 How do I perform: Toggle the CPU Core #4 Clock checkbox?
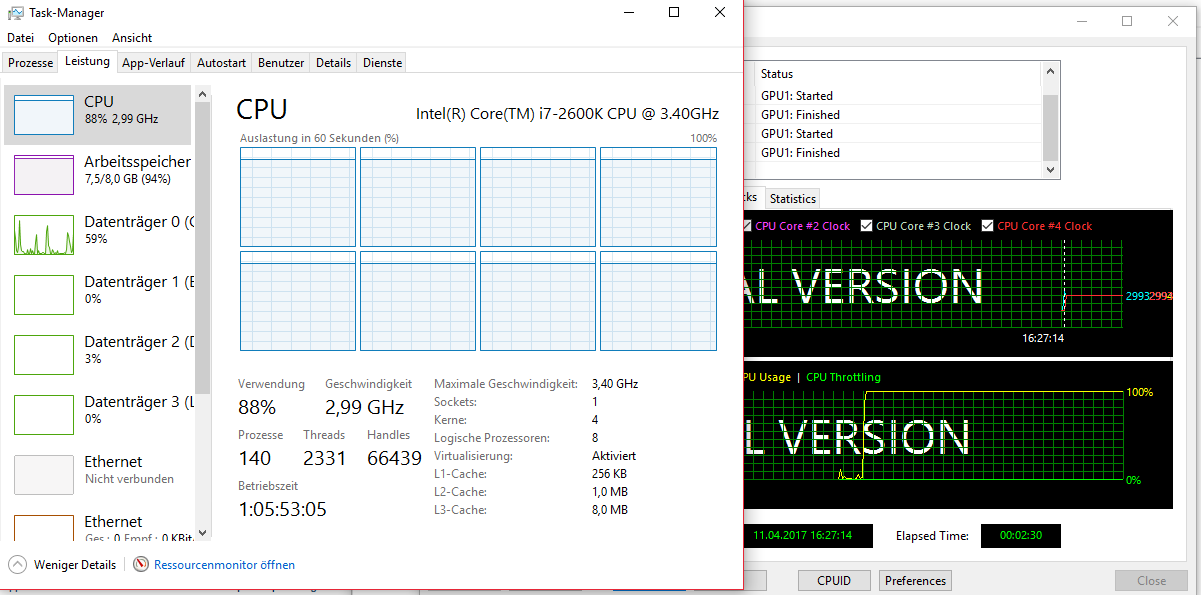pyautogui.click(x=989, y=226)
